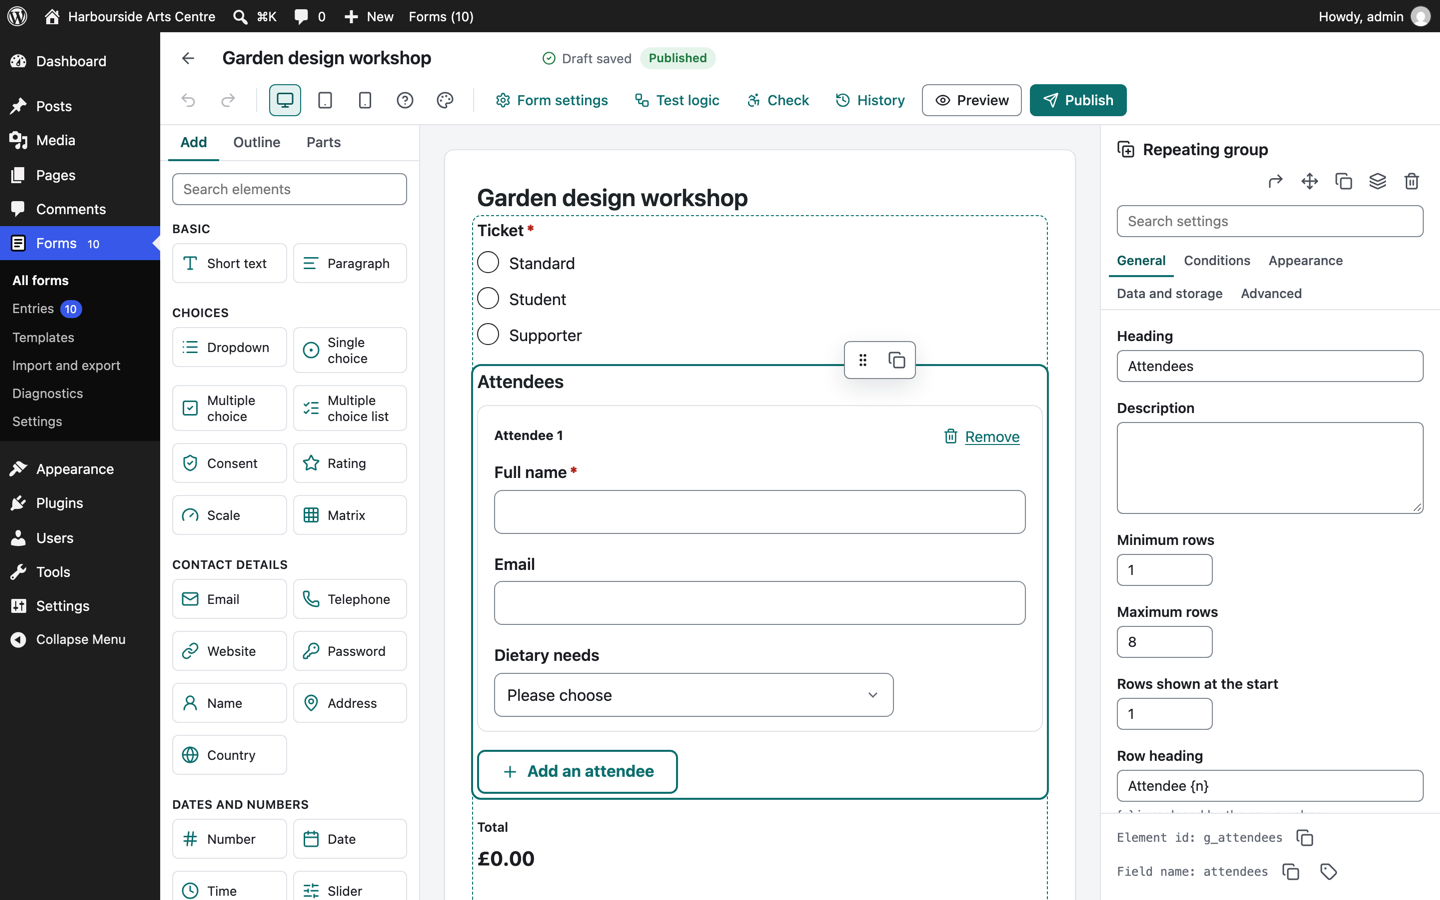Image resolution: width=1440 pixels, height=900 pixels.
Task: Open Test logic in the toolbar
Action: pos(677,100)
